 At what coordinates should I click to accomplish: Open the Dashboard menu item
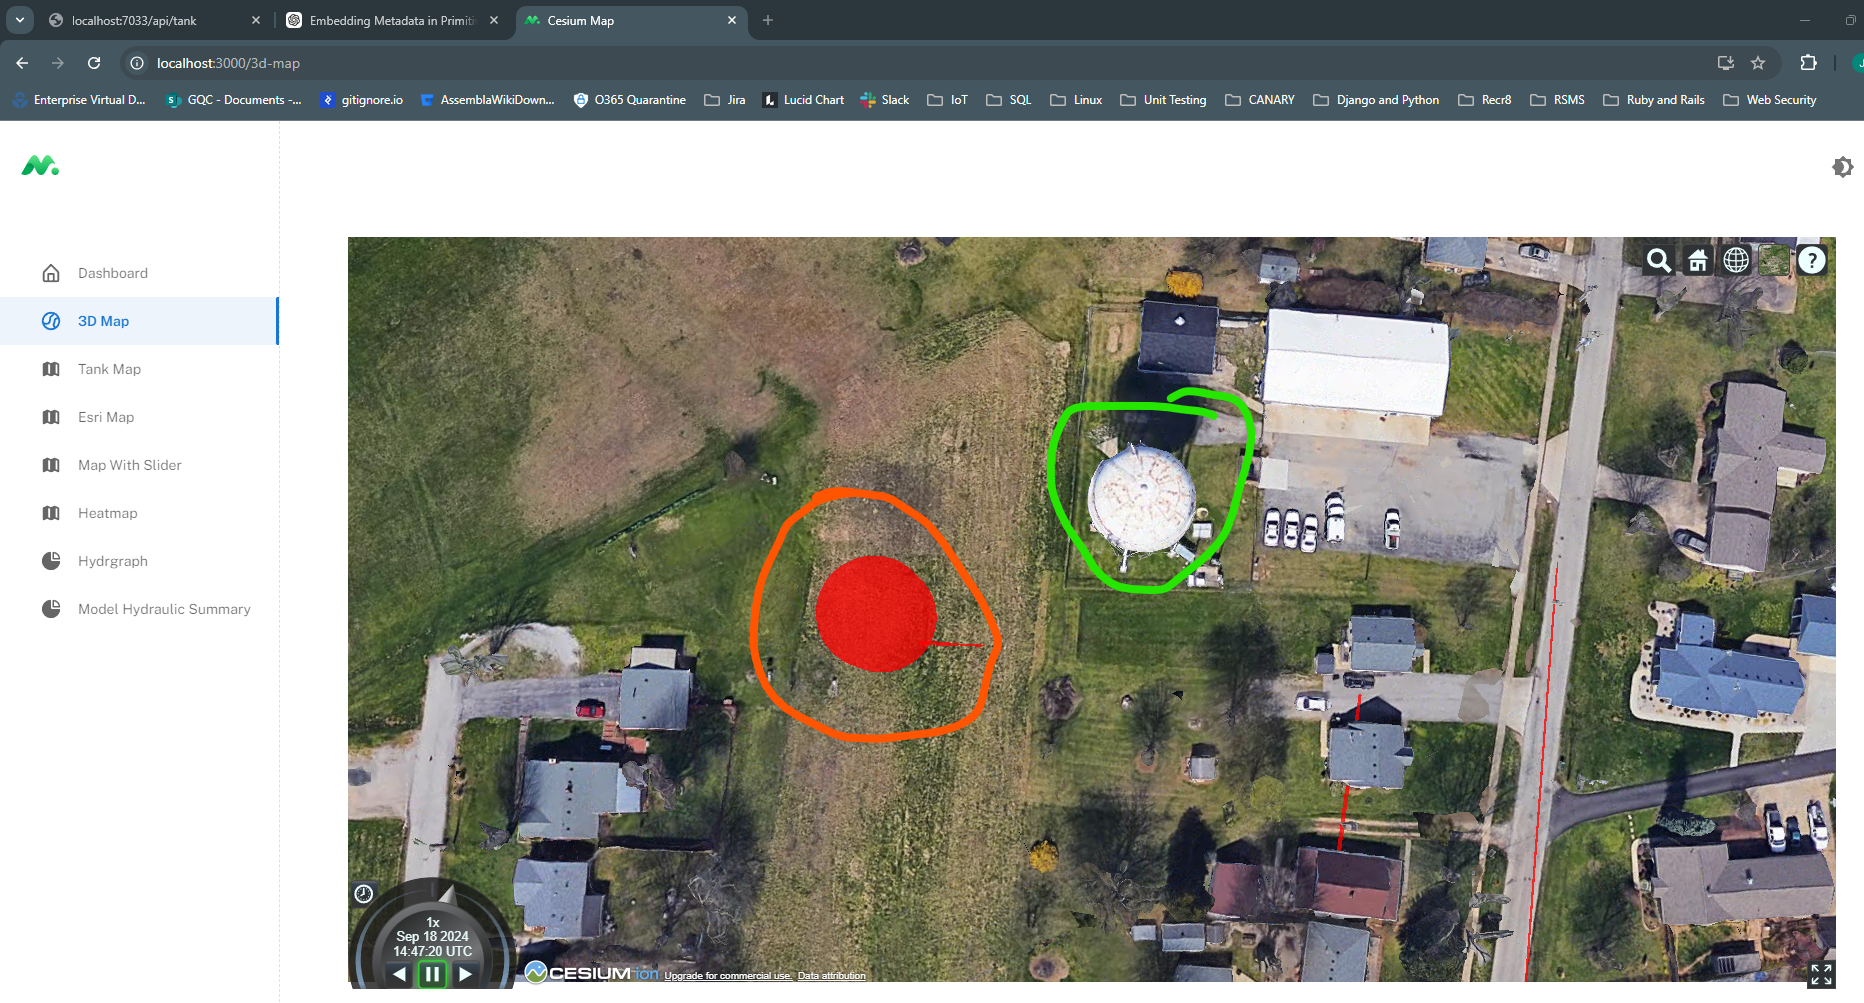tap(139, 273)
